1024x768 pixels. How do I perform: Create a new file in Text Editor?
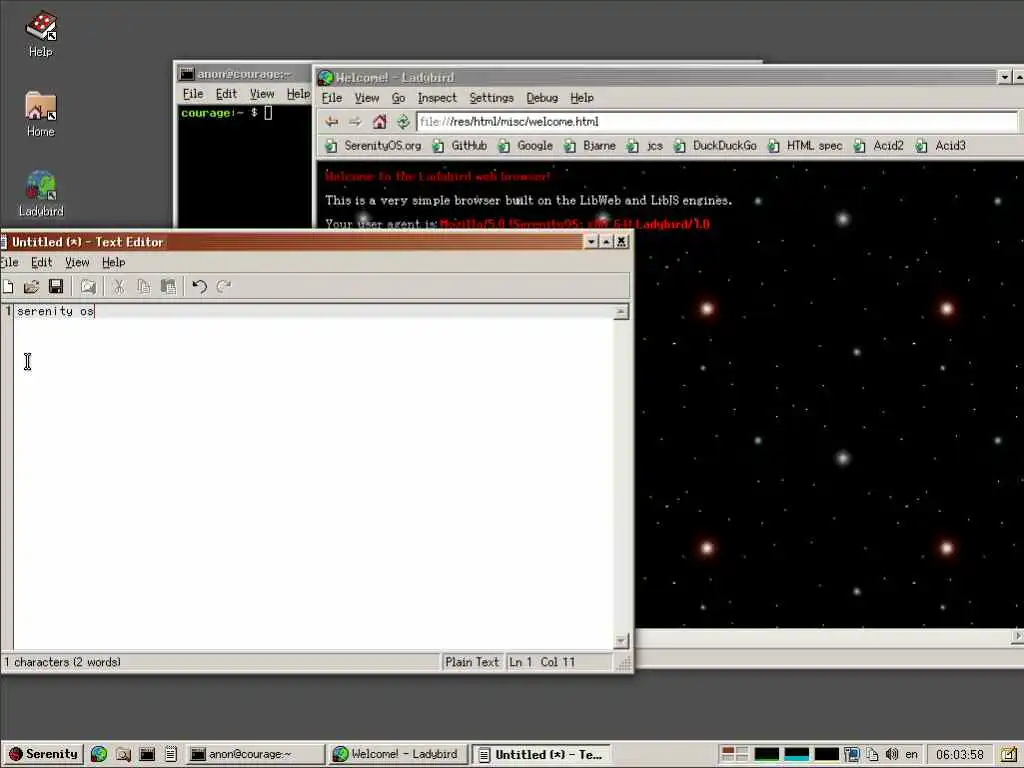coord(8,286)
